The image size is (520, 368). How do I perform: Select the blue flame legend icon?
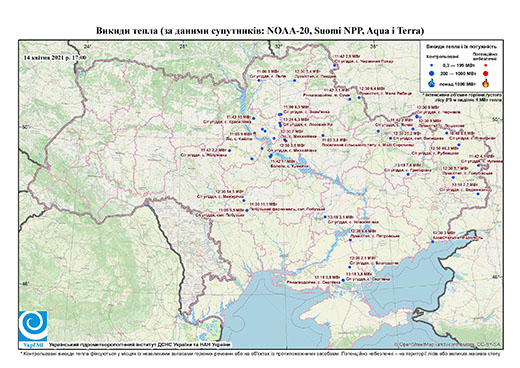432,83
